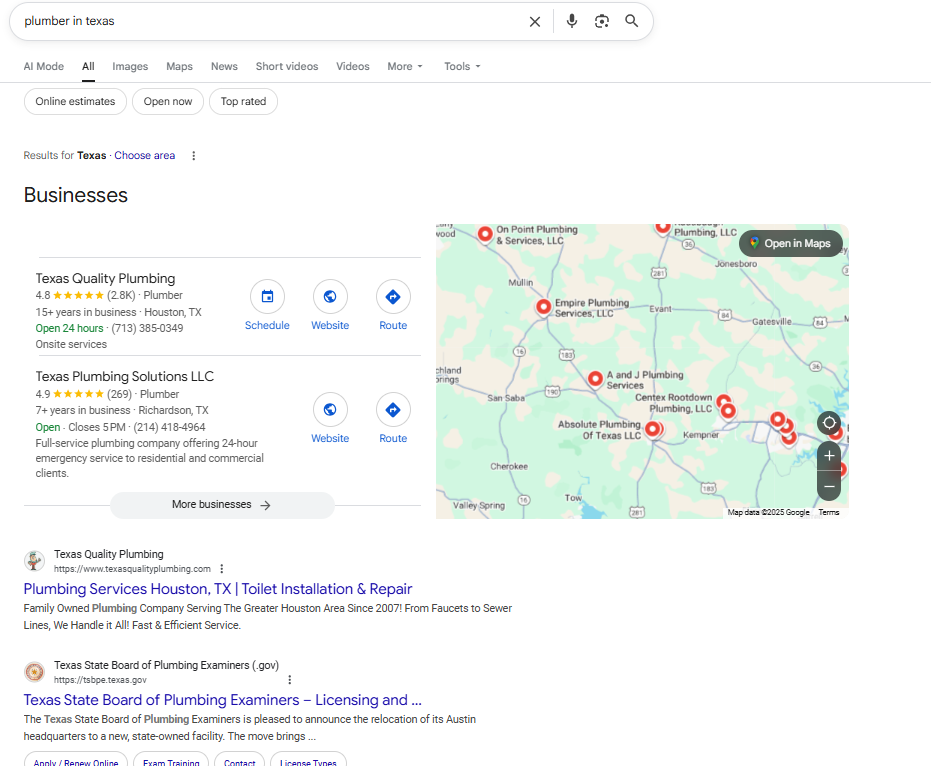Open the Tools dropdown
931x766 pixels.
(x=462, y=67)
